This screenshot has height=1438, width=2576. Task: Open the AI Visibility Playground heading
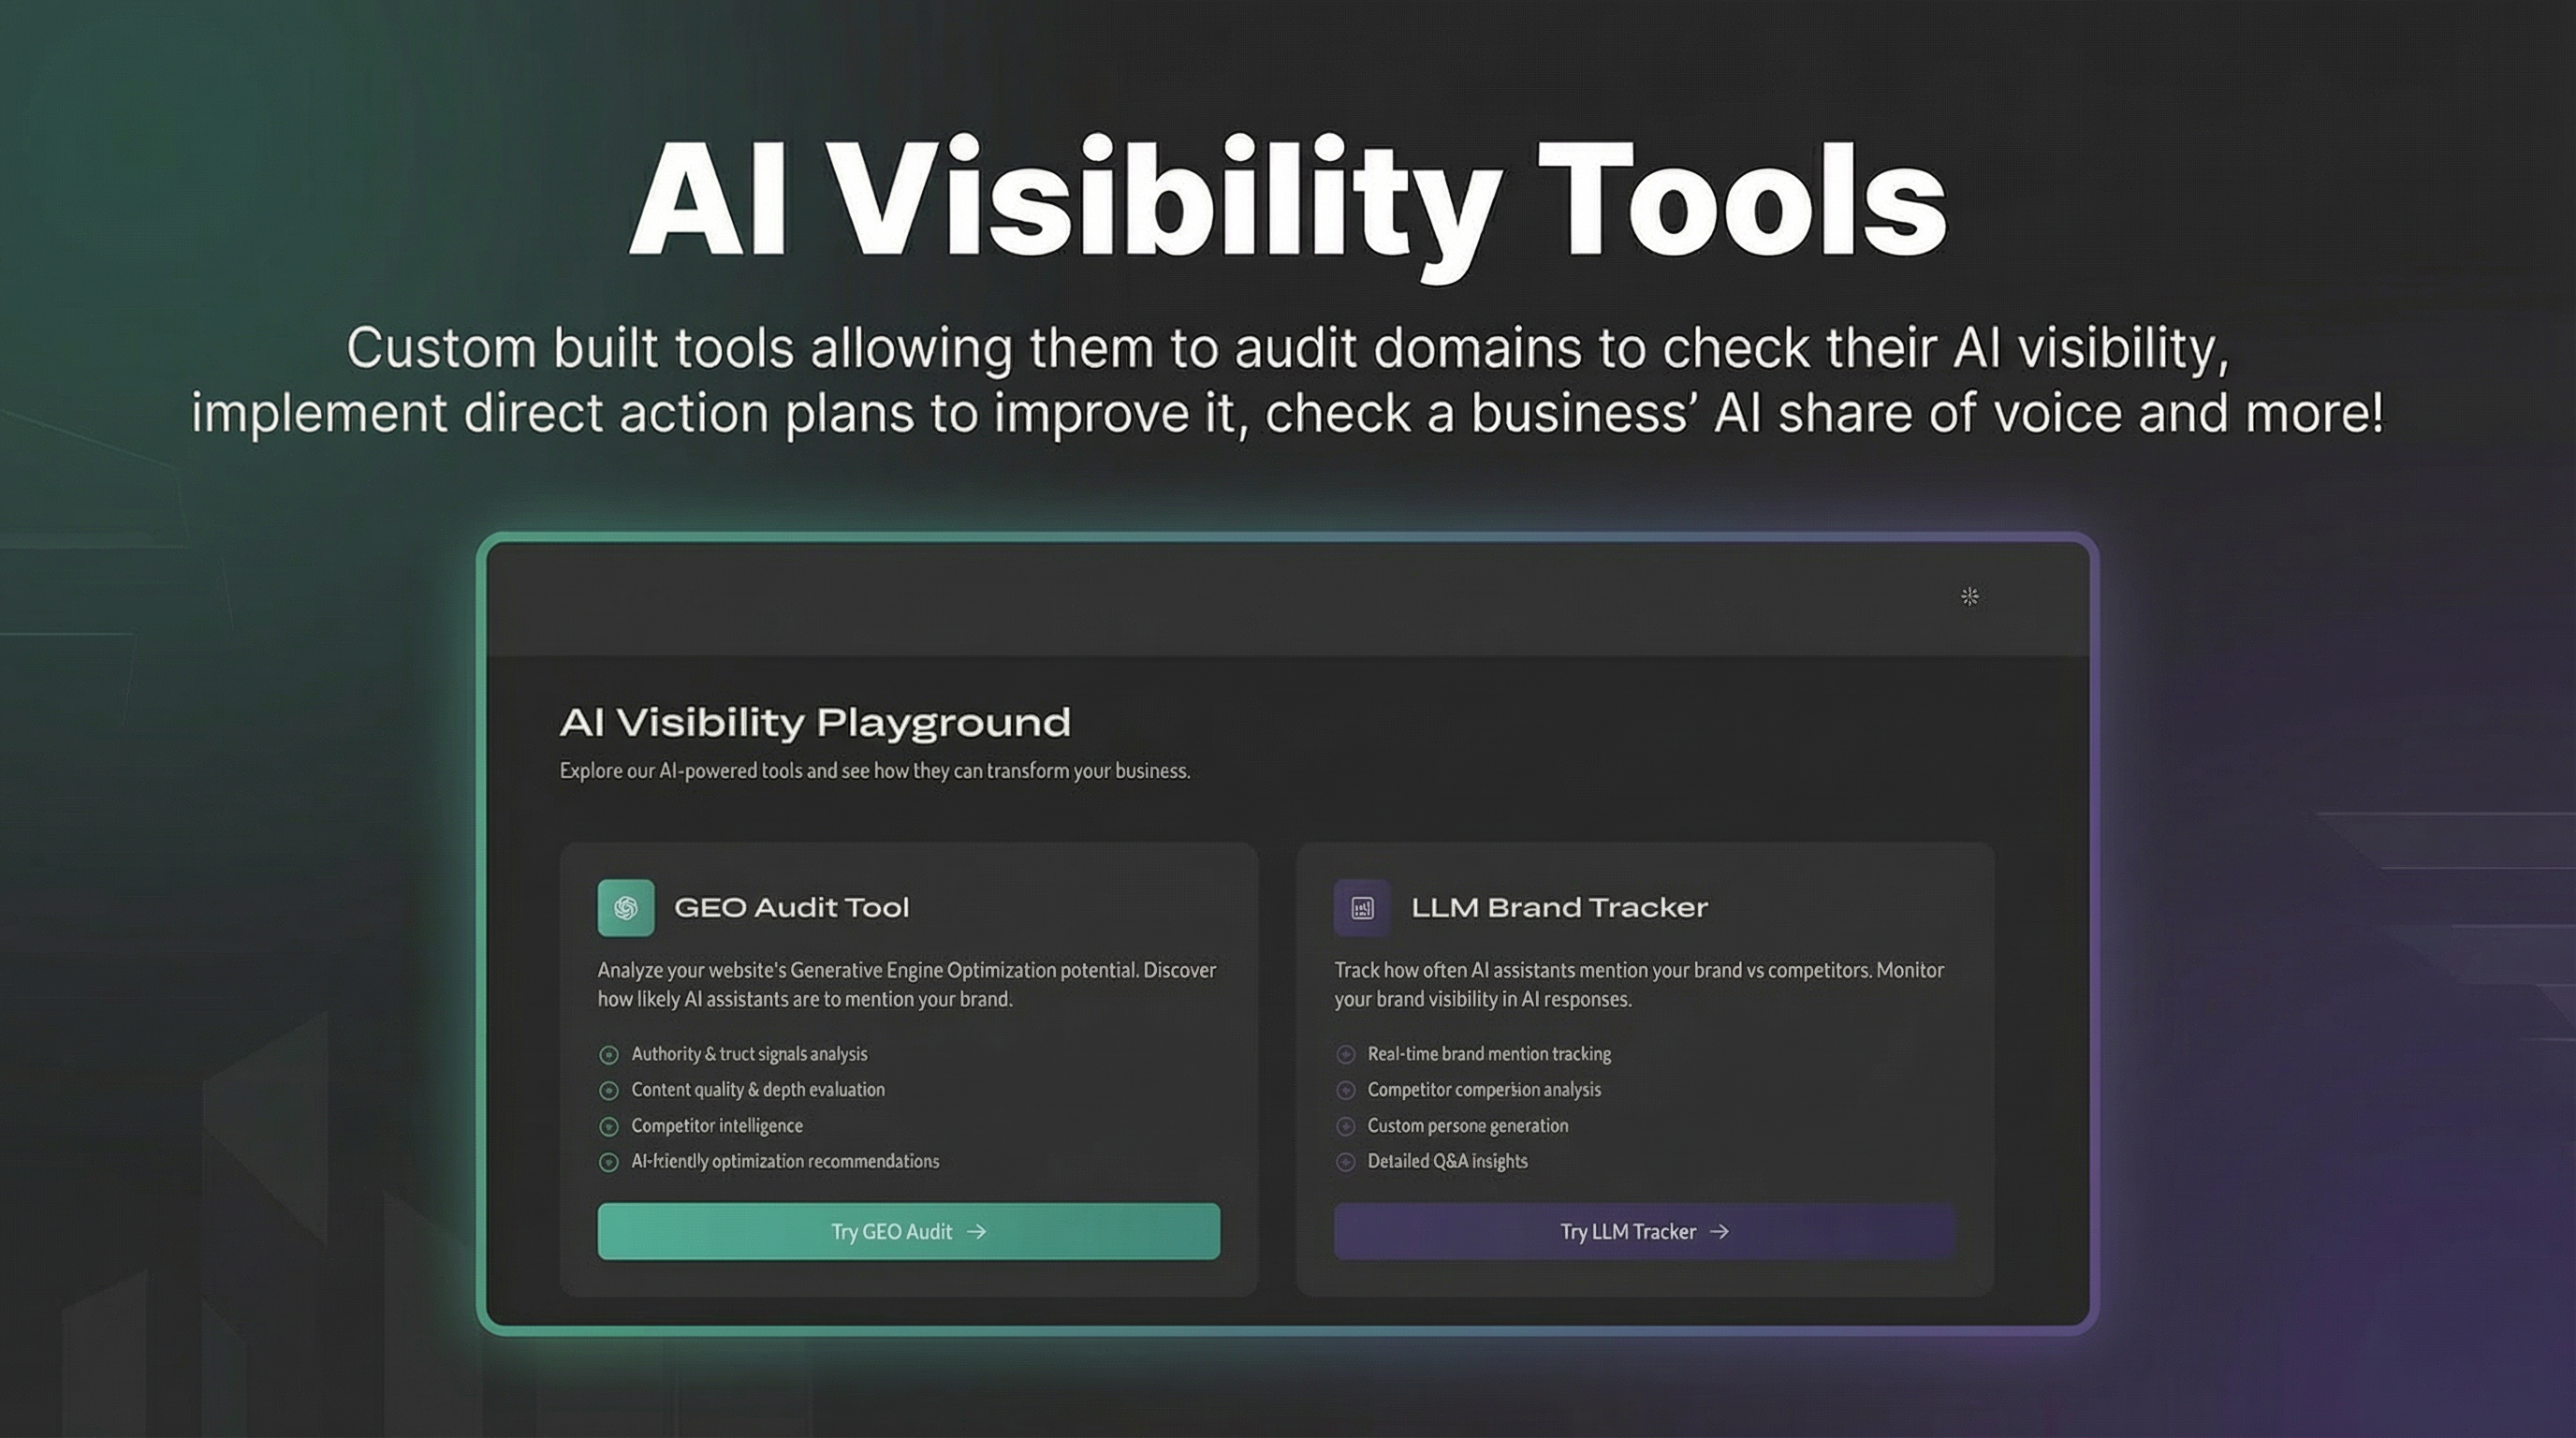tap(815, 722)
